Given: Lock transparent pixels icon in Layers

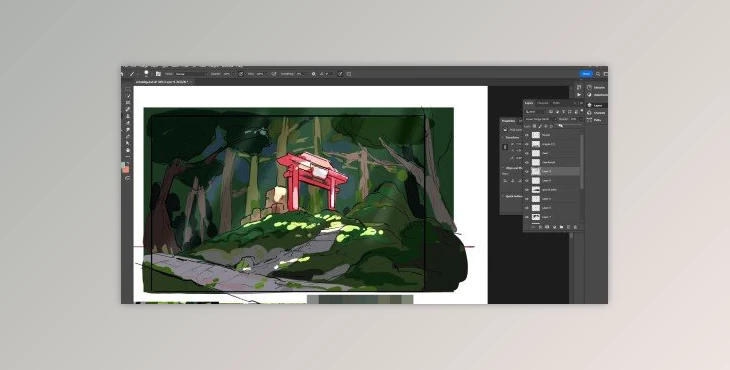Looking at the screenshot, I should point(534,126).
